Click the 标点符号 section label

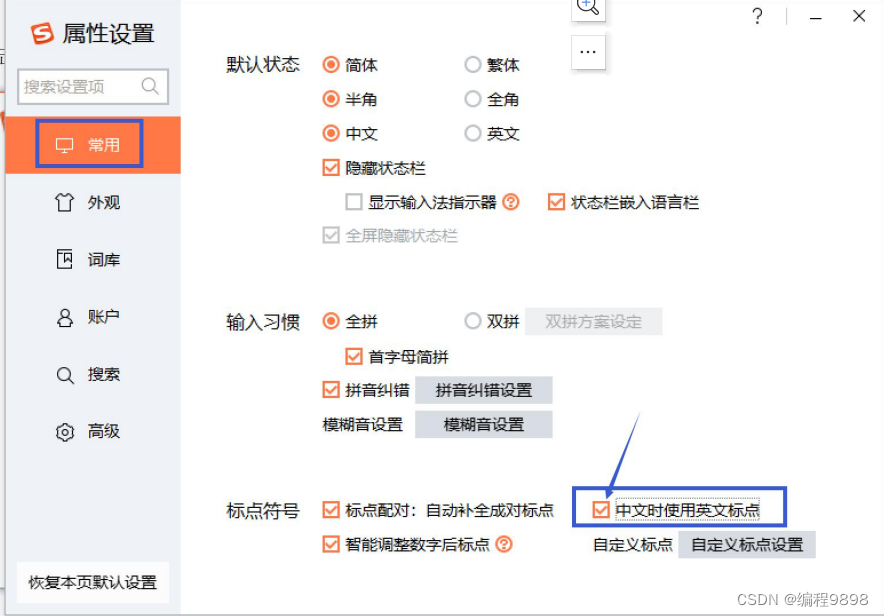tap(263, 511)
